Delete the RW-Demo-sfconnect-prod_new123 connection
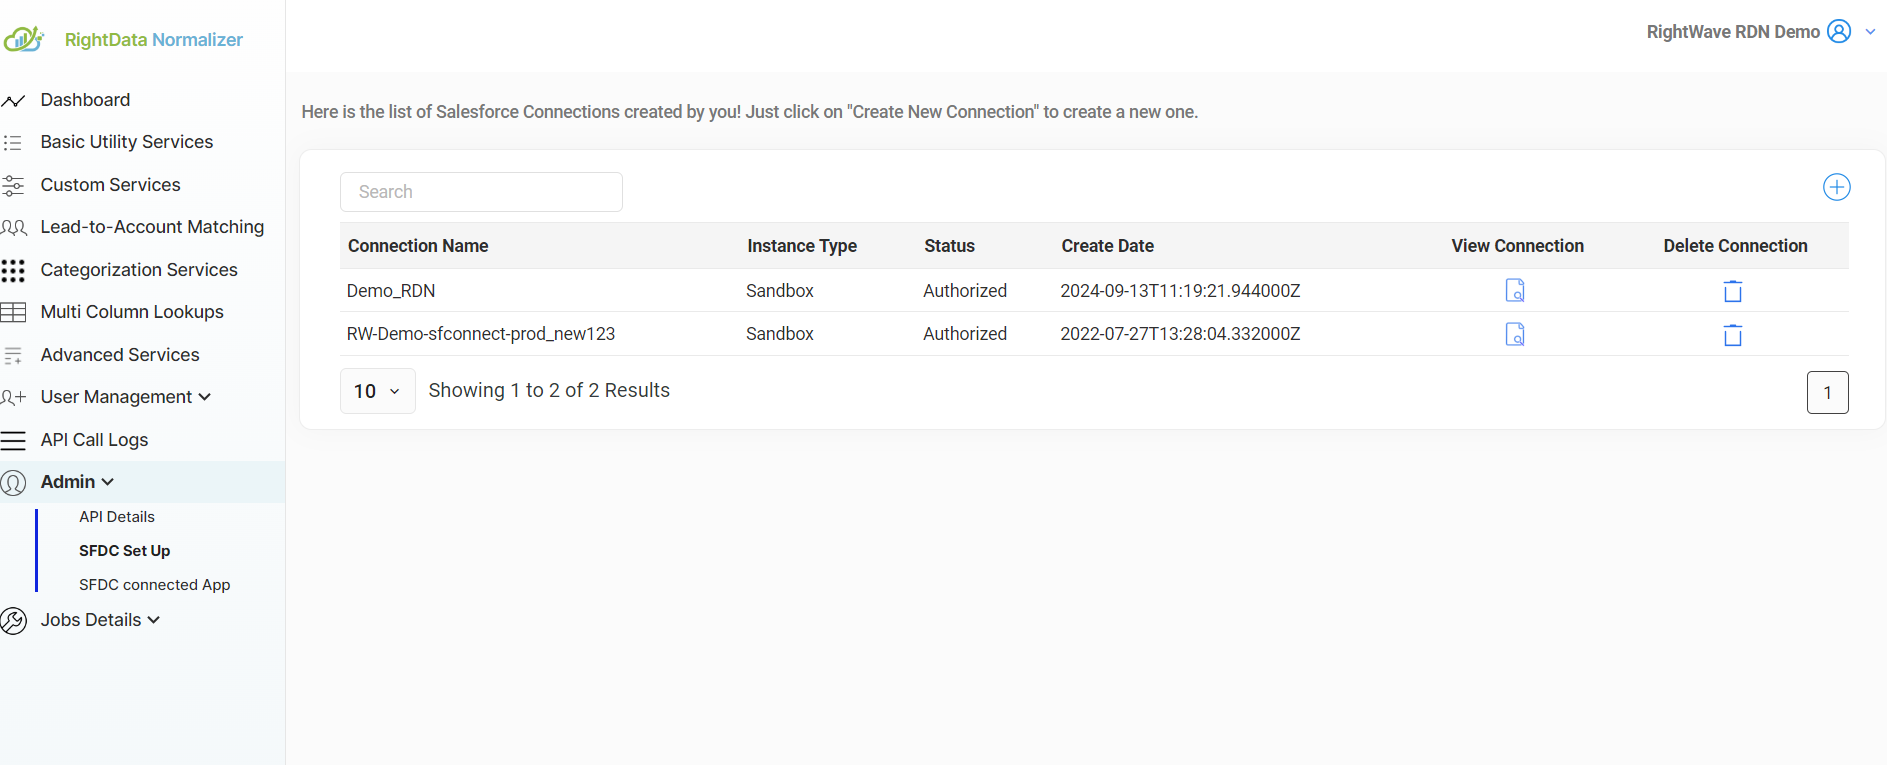Viewport: 1887px width, 765px height. pos(1733,335)
